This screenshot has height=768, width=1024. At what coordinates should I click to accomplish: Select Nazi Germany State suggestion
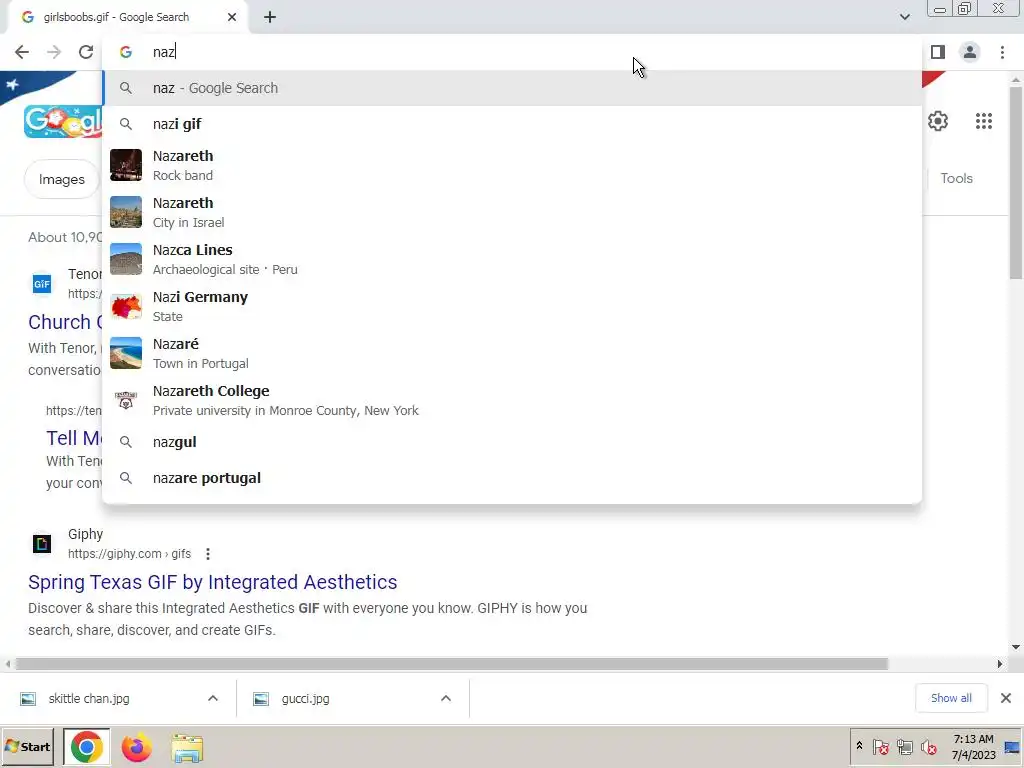coord(512,306)
